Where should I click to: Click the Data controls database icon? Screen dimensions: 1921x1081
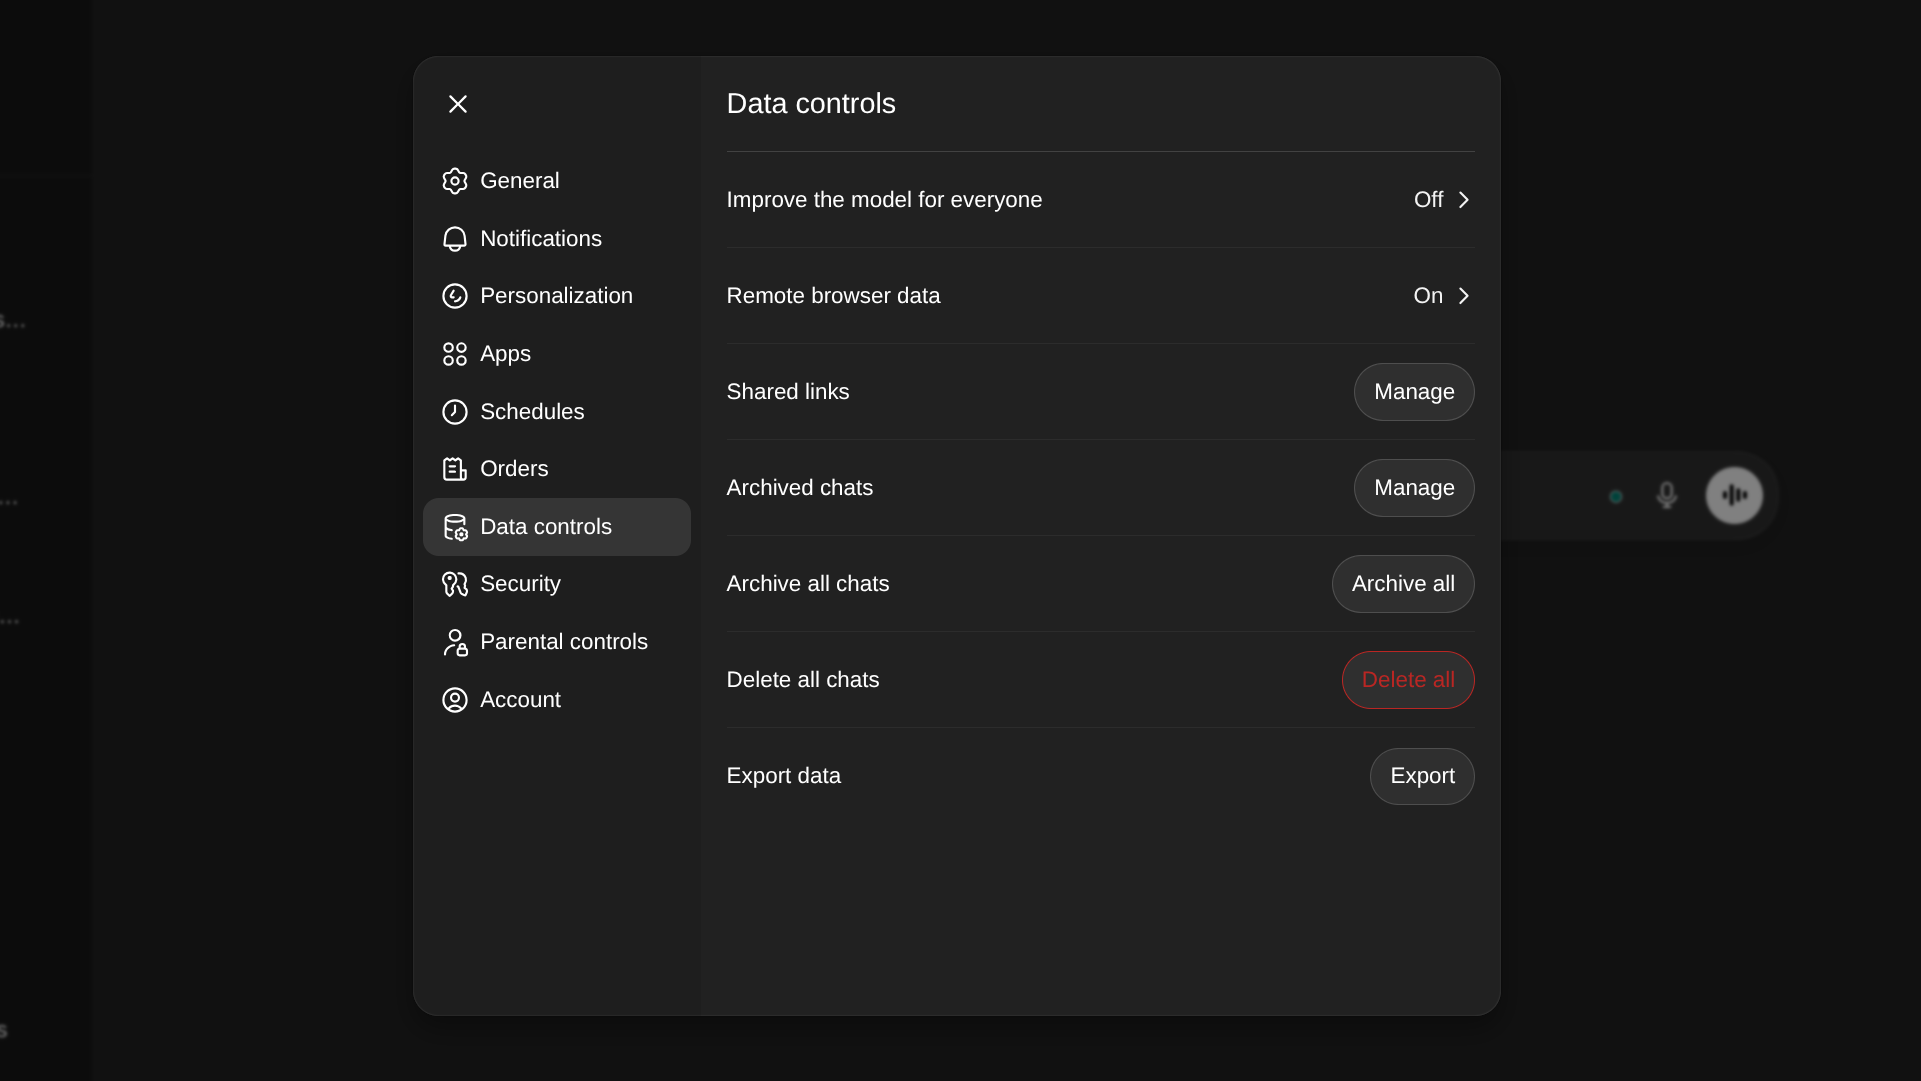click(455, 527)
